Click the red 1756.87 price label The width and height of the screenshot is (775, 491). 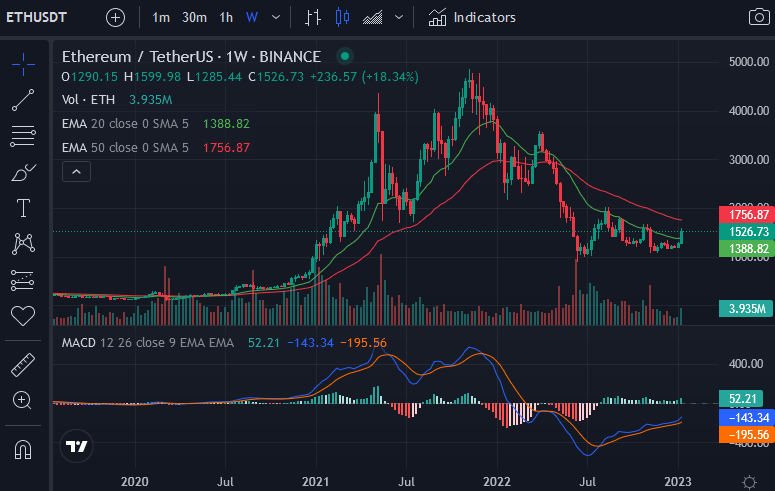747,215
